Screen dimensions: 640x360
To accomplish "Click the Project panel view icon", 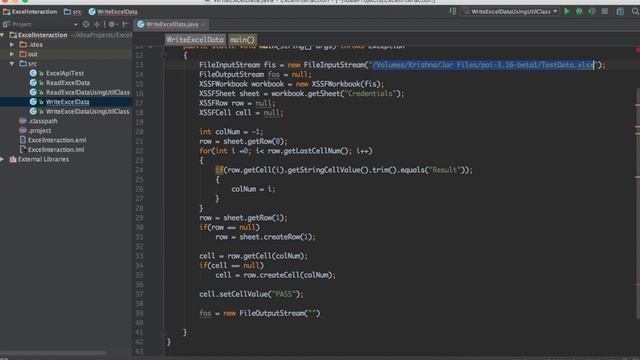I will point(6,24).
